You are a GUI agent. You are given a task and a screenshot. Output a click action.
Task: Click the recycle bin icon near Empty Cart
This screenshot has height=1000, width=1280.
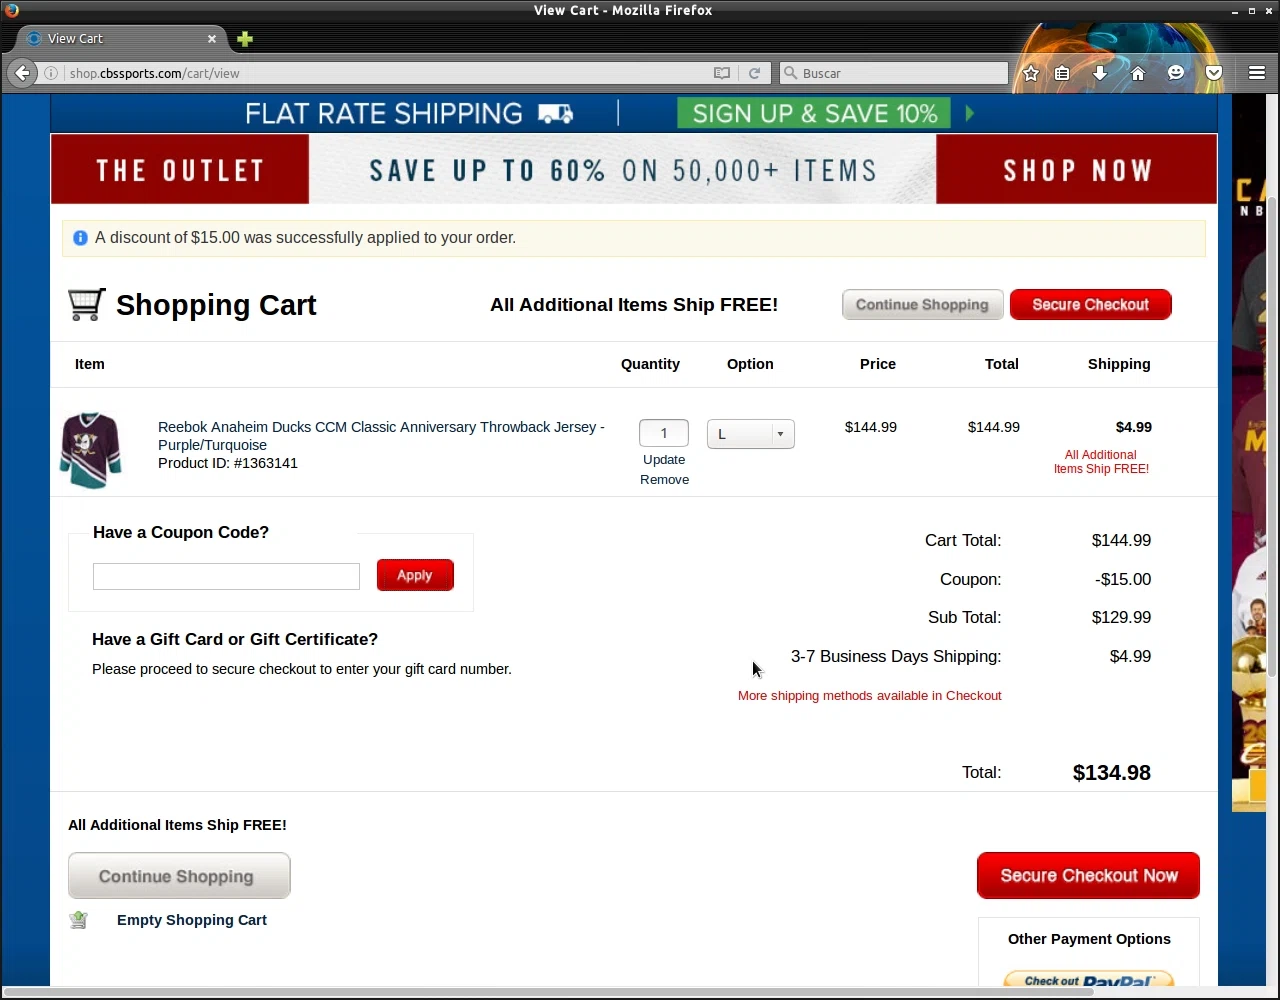click(79, 920)
